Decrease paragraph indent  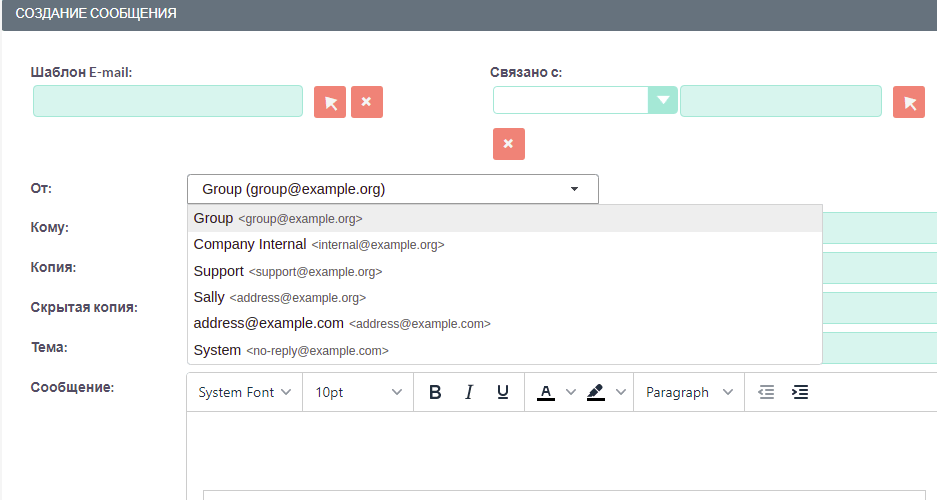coord(766,393)
